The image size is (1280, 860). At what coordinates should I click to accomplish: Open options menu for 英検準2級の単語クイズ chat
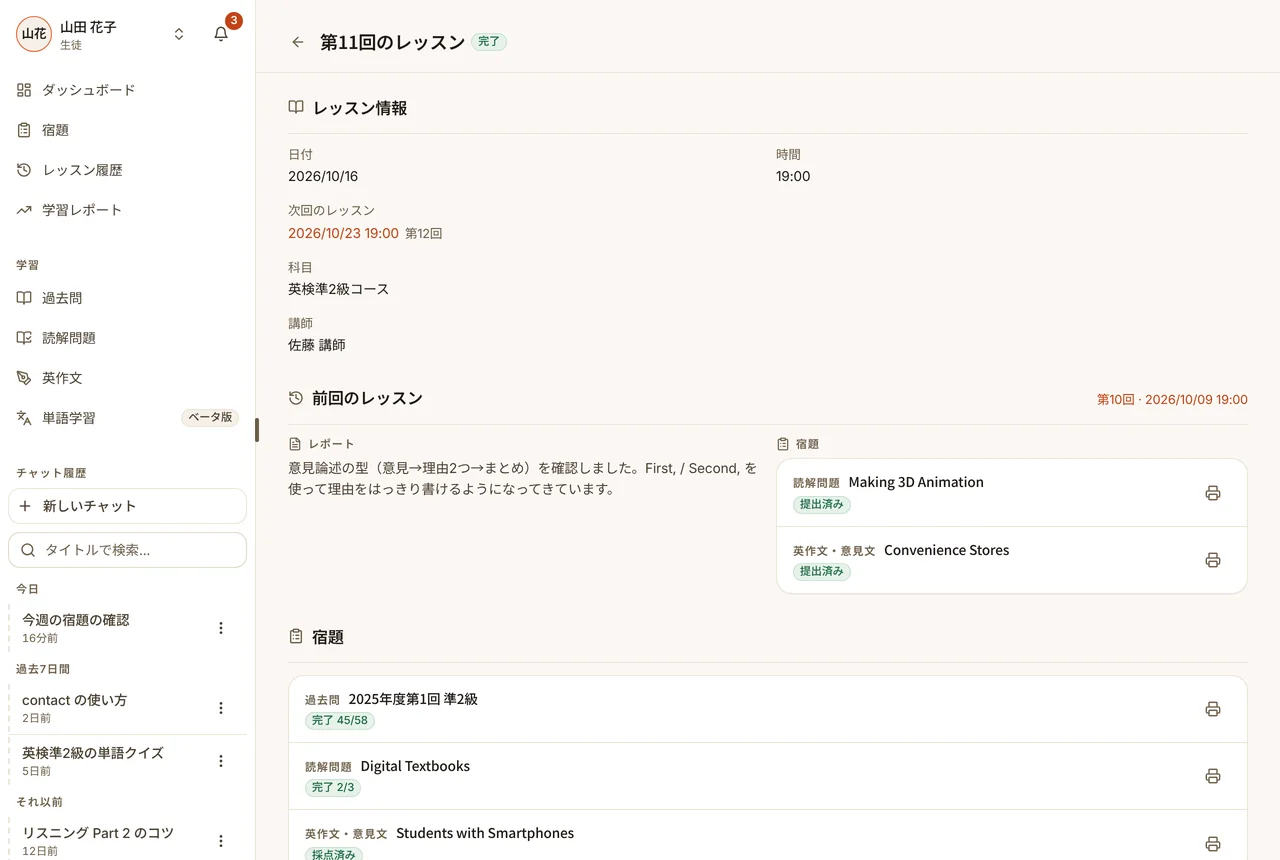(221, 761)
